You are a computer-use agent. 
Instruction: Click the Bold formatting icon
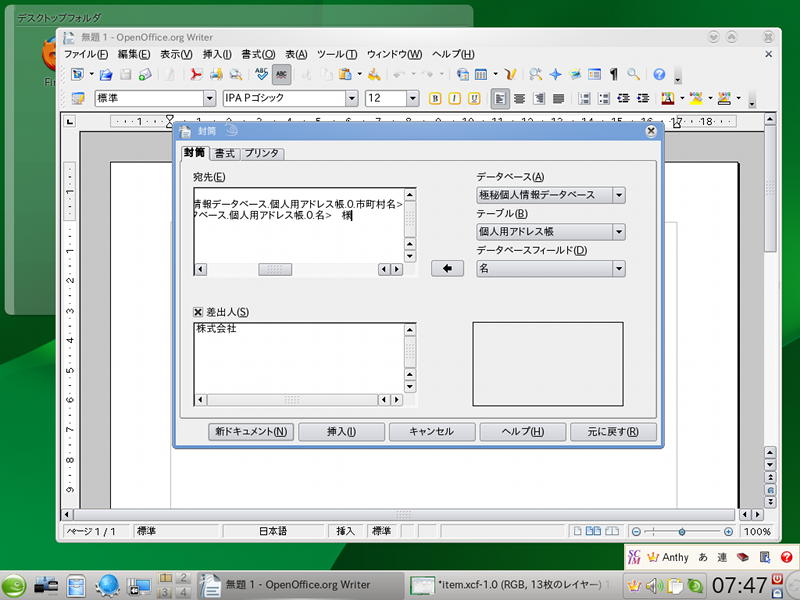click(435, 98)
